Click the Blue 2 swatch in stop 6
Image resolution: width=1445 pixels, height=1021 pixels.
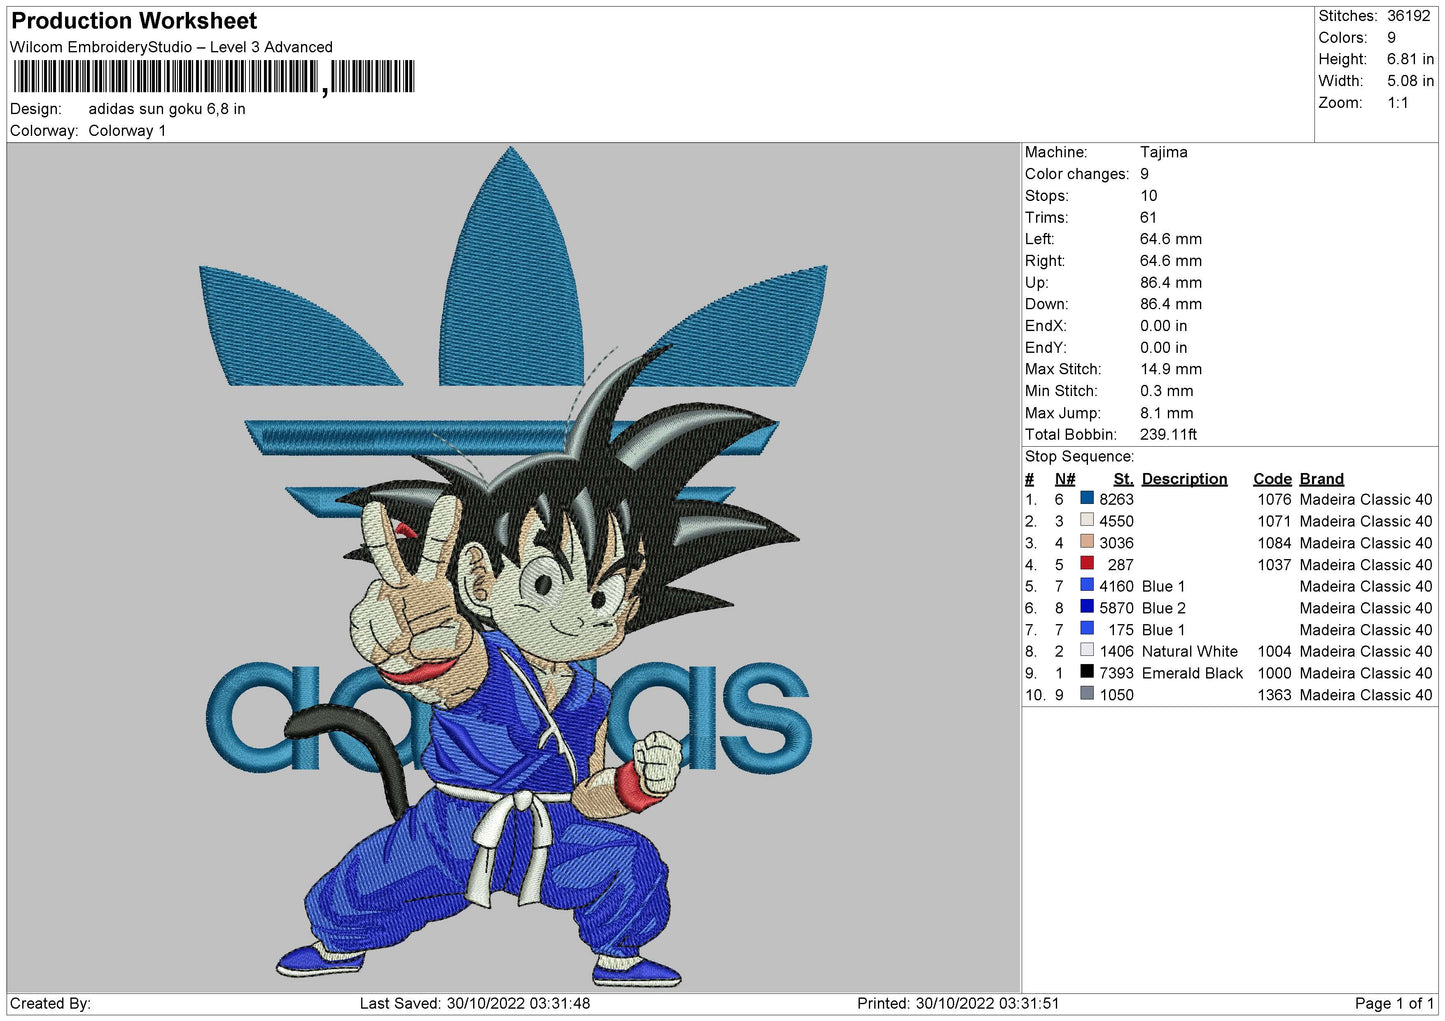(x=1087, y=607)
